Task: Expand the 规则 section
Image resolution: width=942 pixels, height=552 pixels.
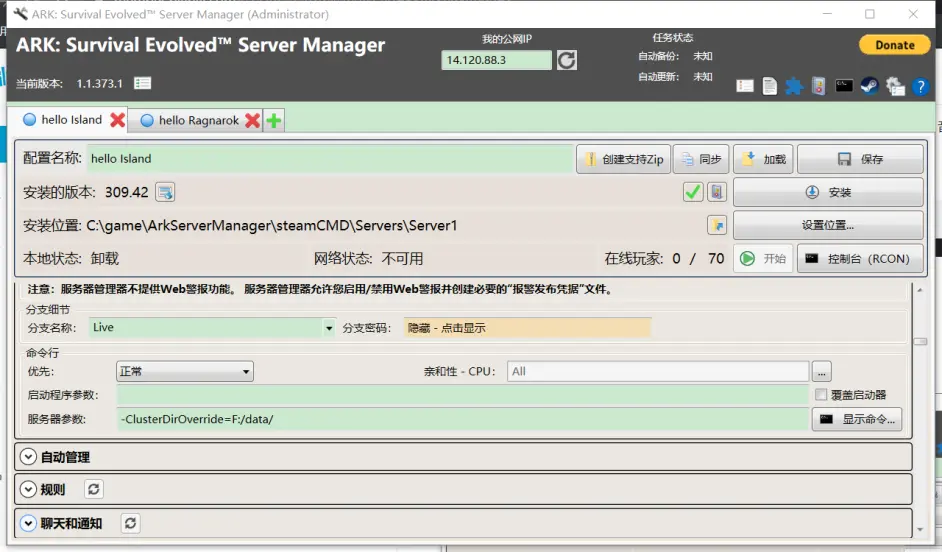Action: [x=28, y=490]
